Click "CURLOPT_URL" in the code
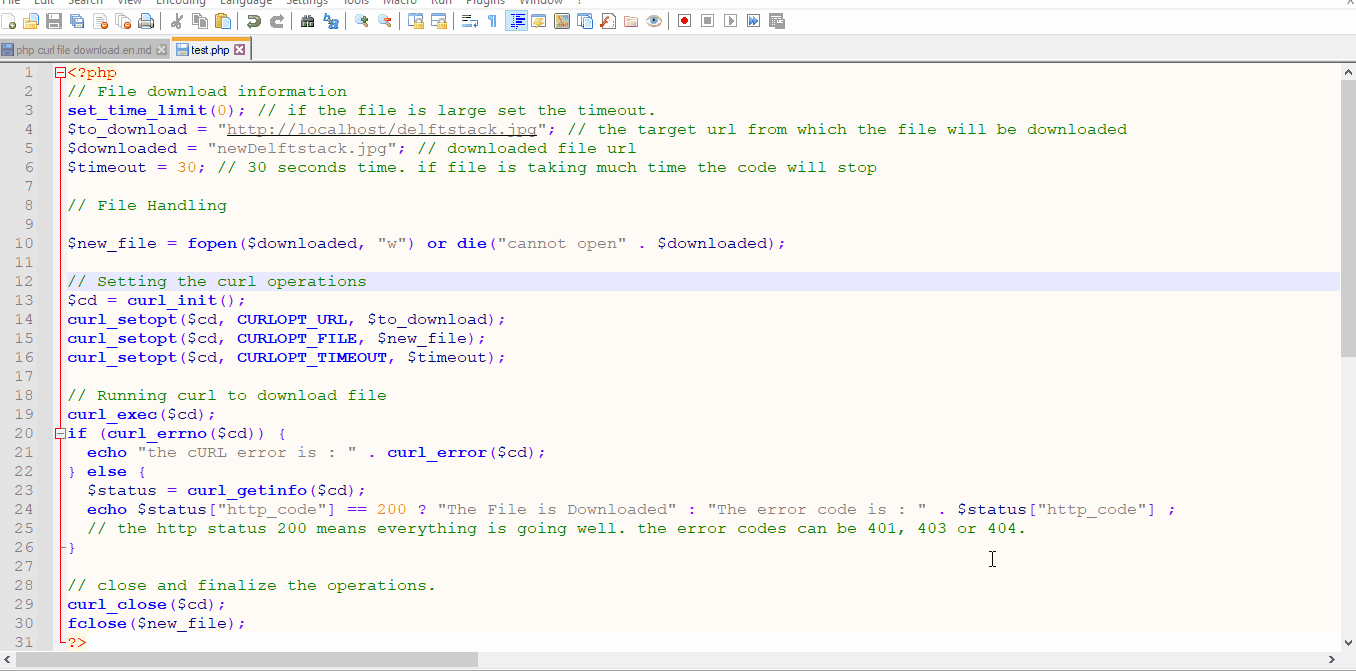Screen dimensions: 1356x671 pyautogui.click(x=292, y=319)
